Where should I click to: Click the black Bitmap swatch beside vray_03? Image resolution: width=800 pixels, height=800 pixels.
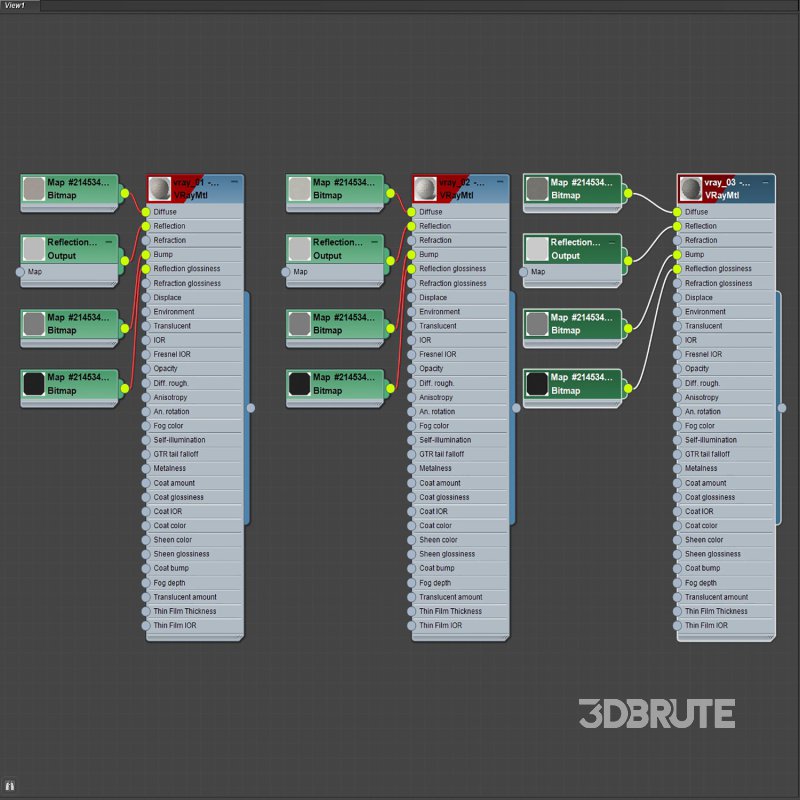tap(537, 383)
